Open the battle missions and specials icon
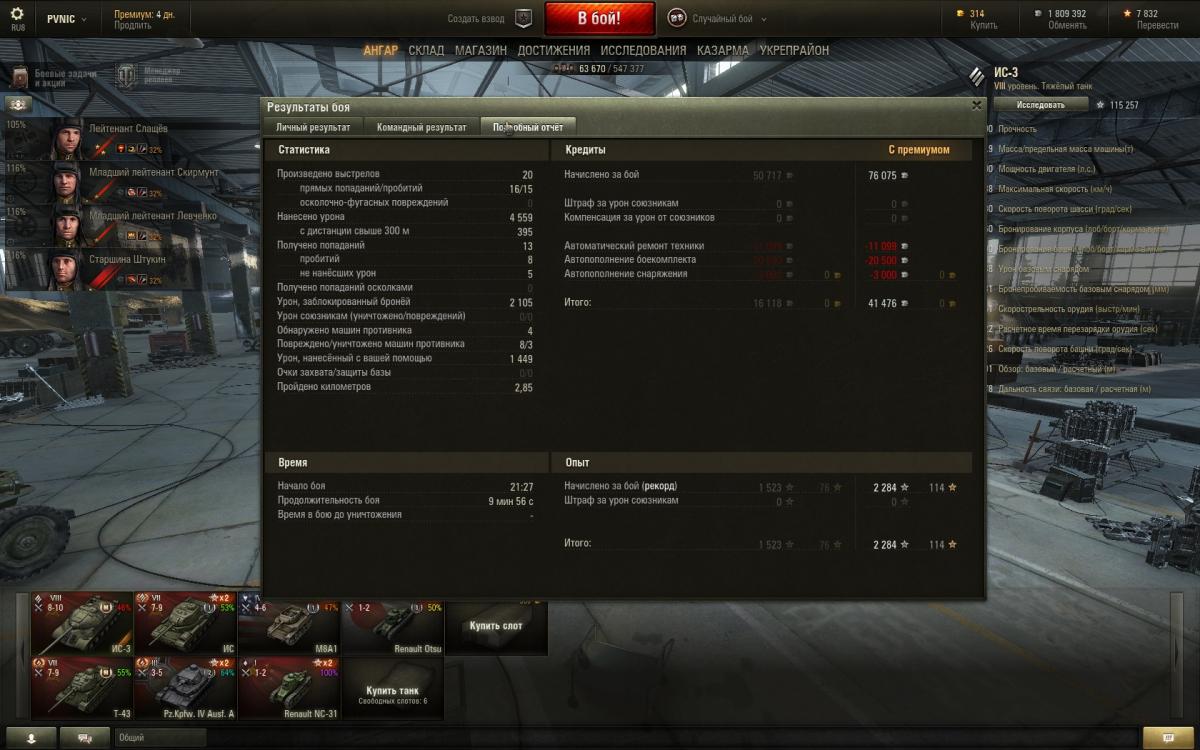This screenshot has height=750, width=1200. point(21,77)
